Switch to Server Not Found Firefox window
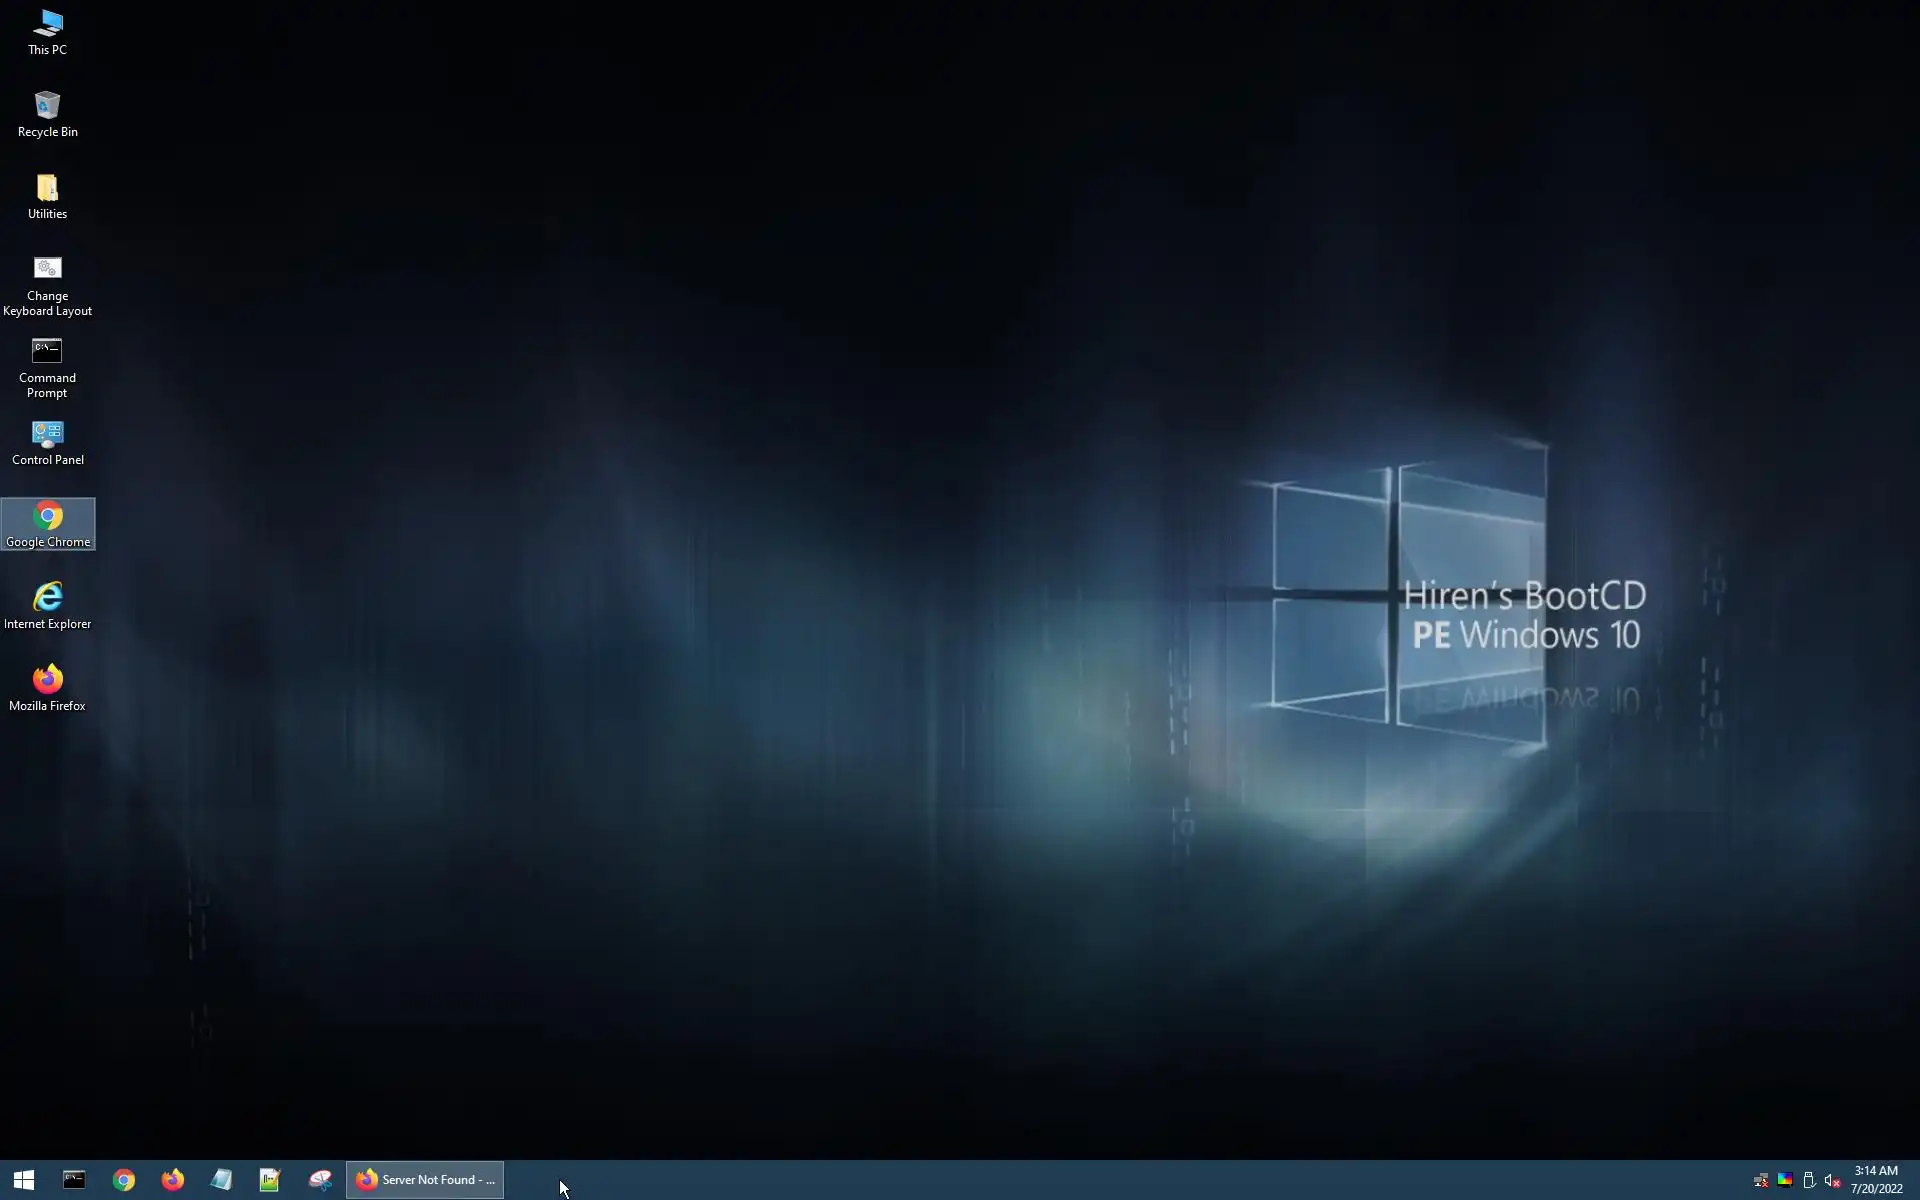The image size is (1920, 1200). tap(426, 1180)
